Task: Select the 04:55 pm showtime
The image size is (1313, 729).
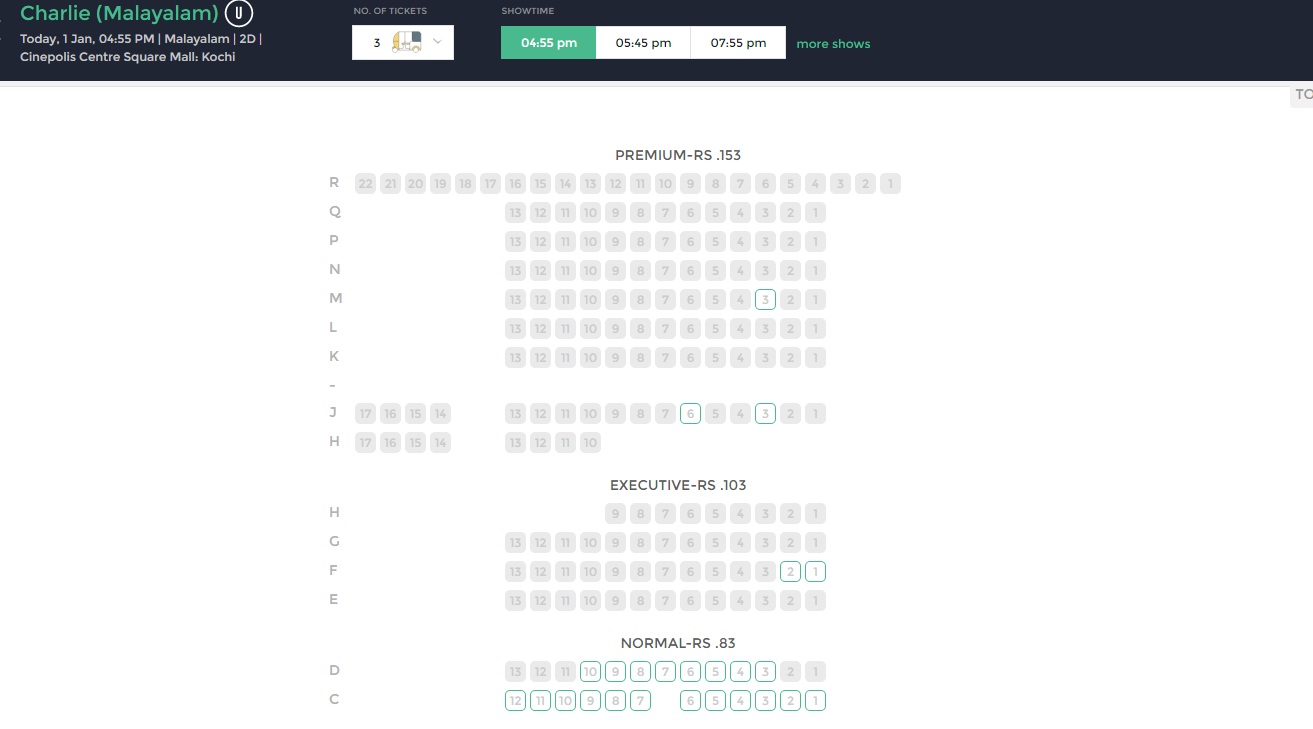Action: coord(549,43)
